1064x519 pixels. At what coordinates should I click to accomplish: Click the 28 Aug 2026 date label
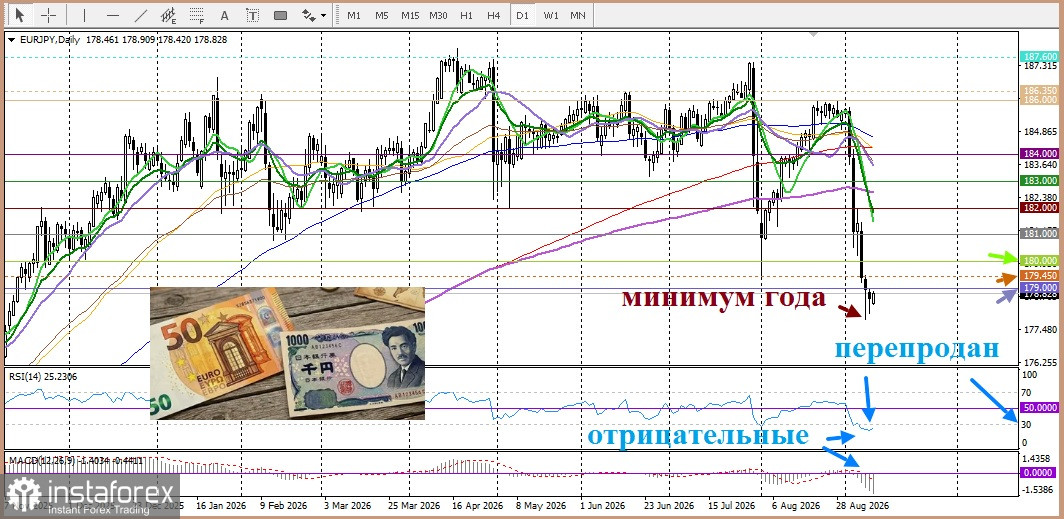[x=862, y=506]
